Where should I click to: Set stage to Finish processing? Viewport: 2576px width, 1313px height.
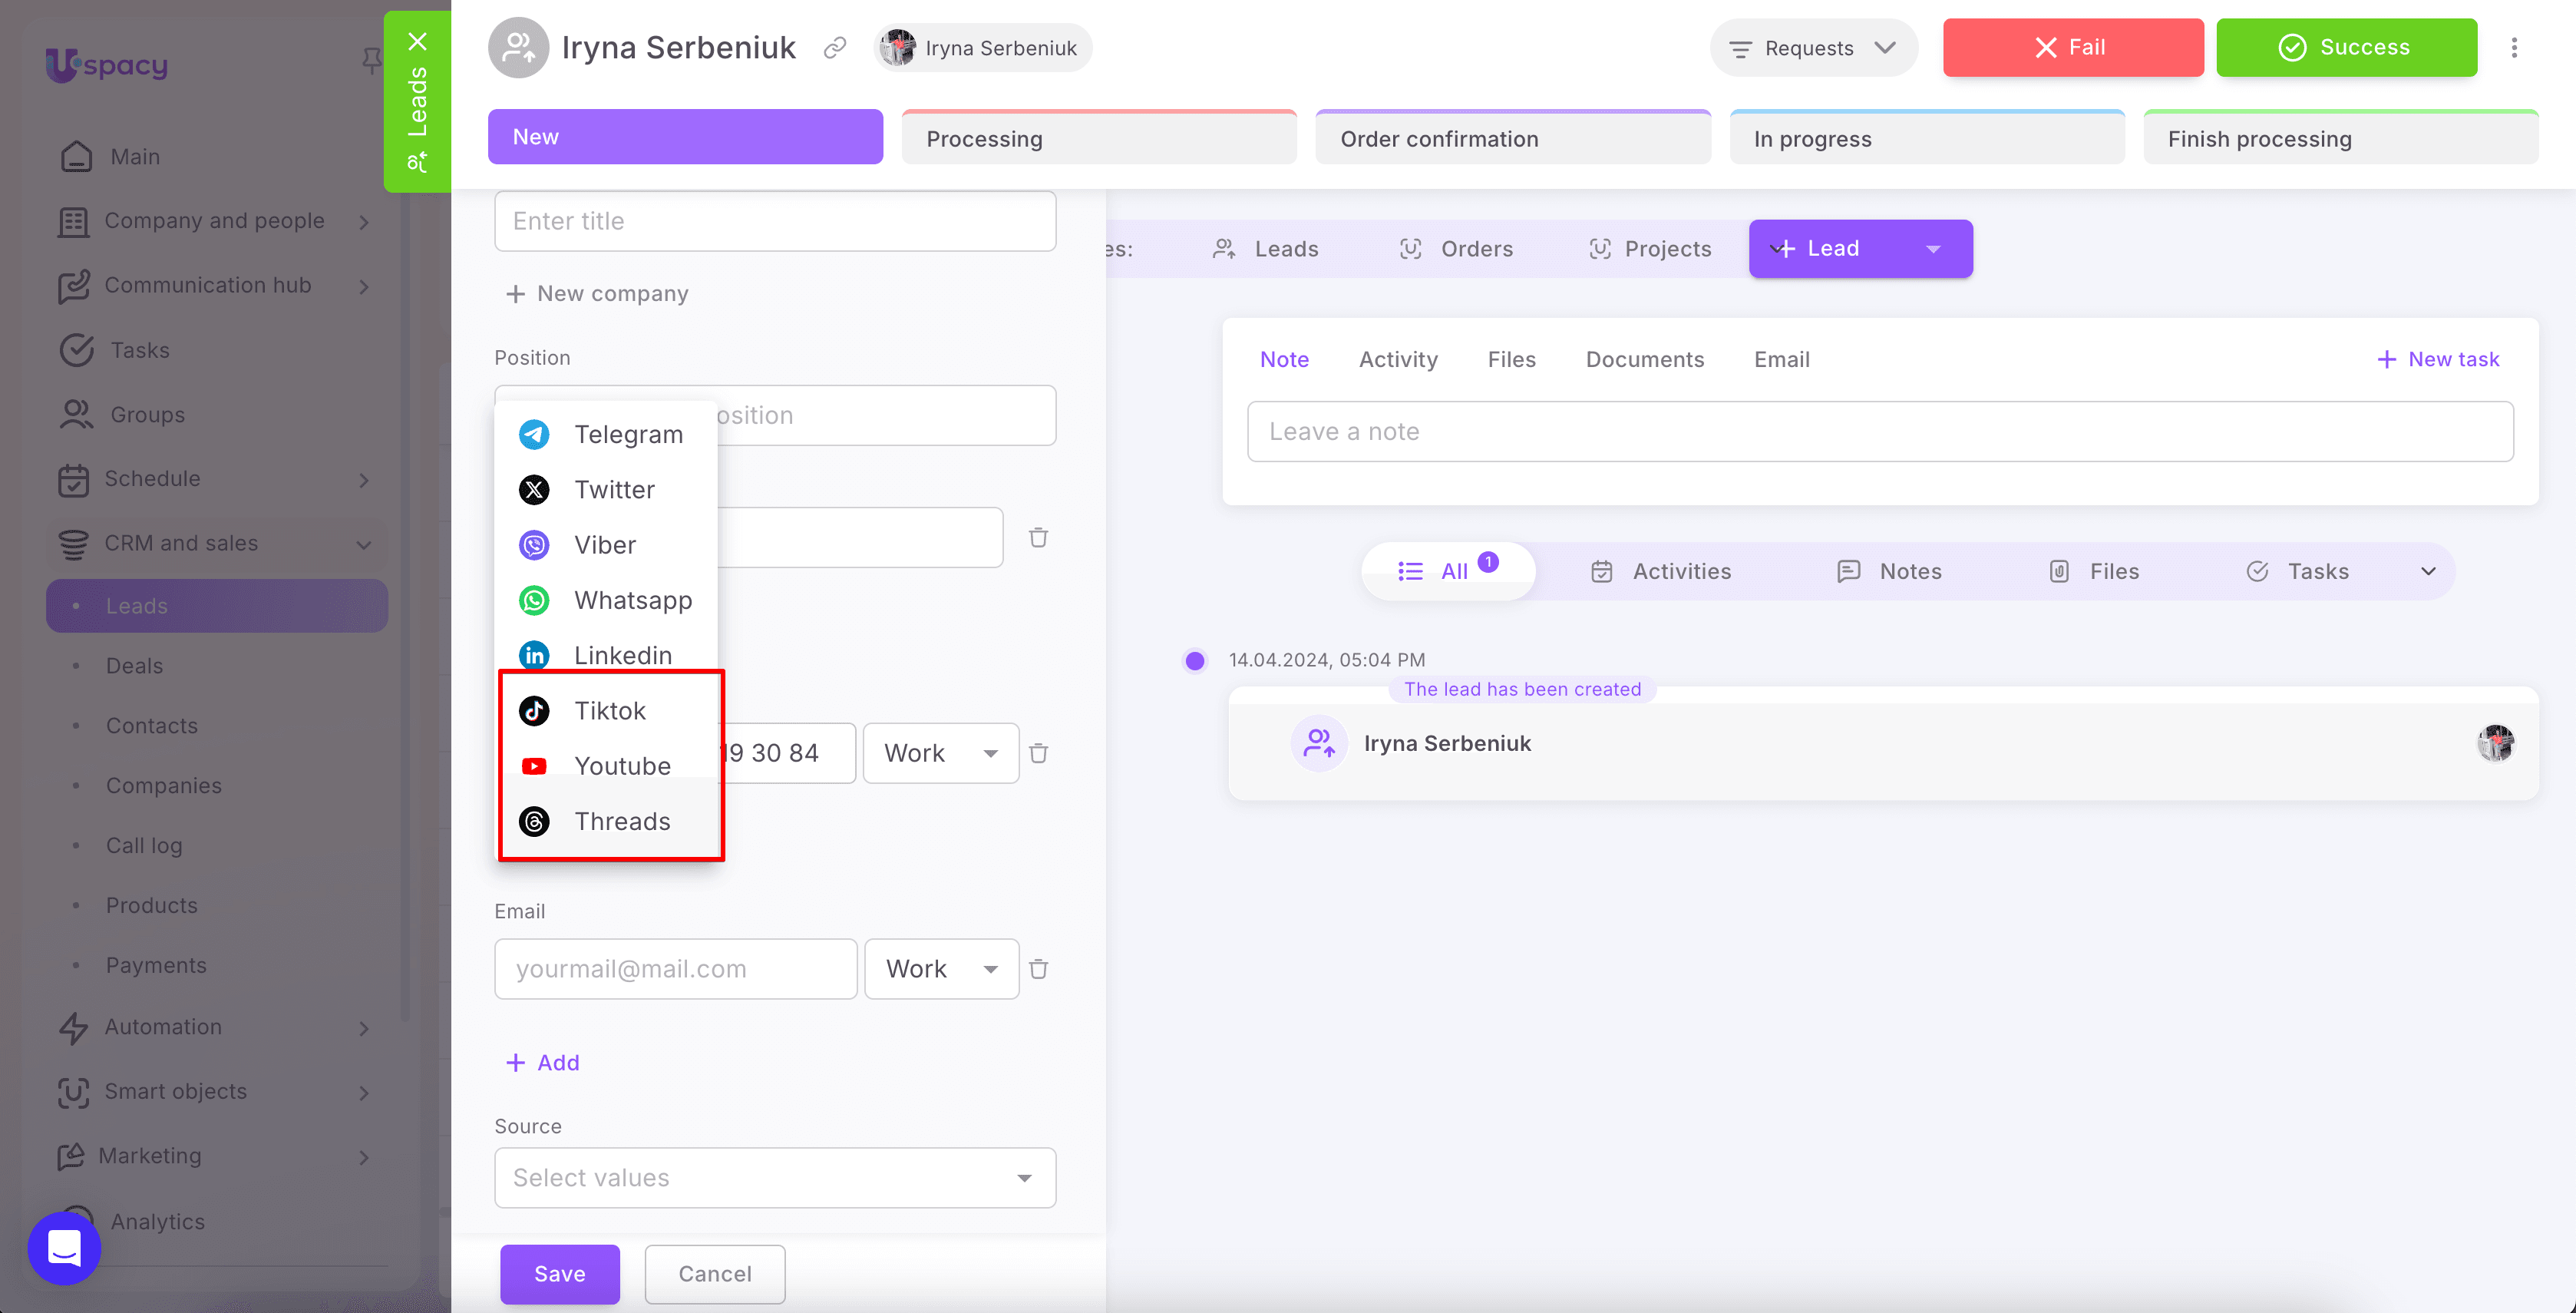tap(2341, 137)
